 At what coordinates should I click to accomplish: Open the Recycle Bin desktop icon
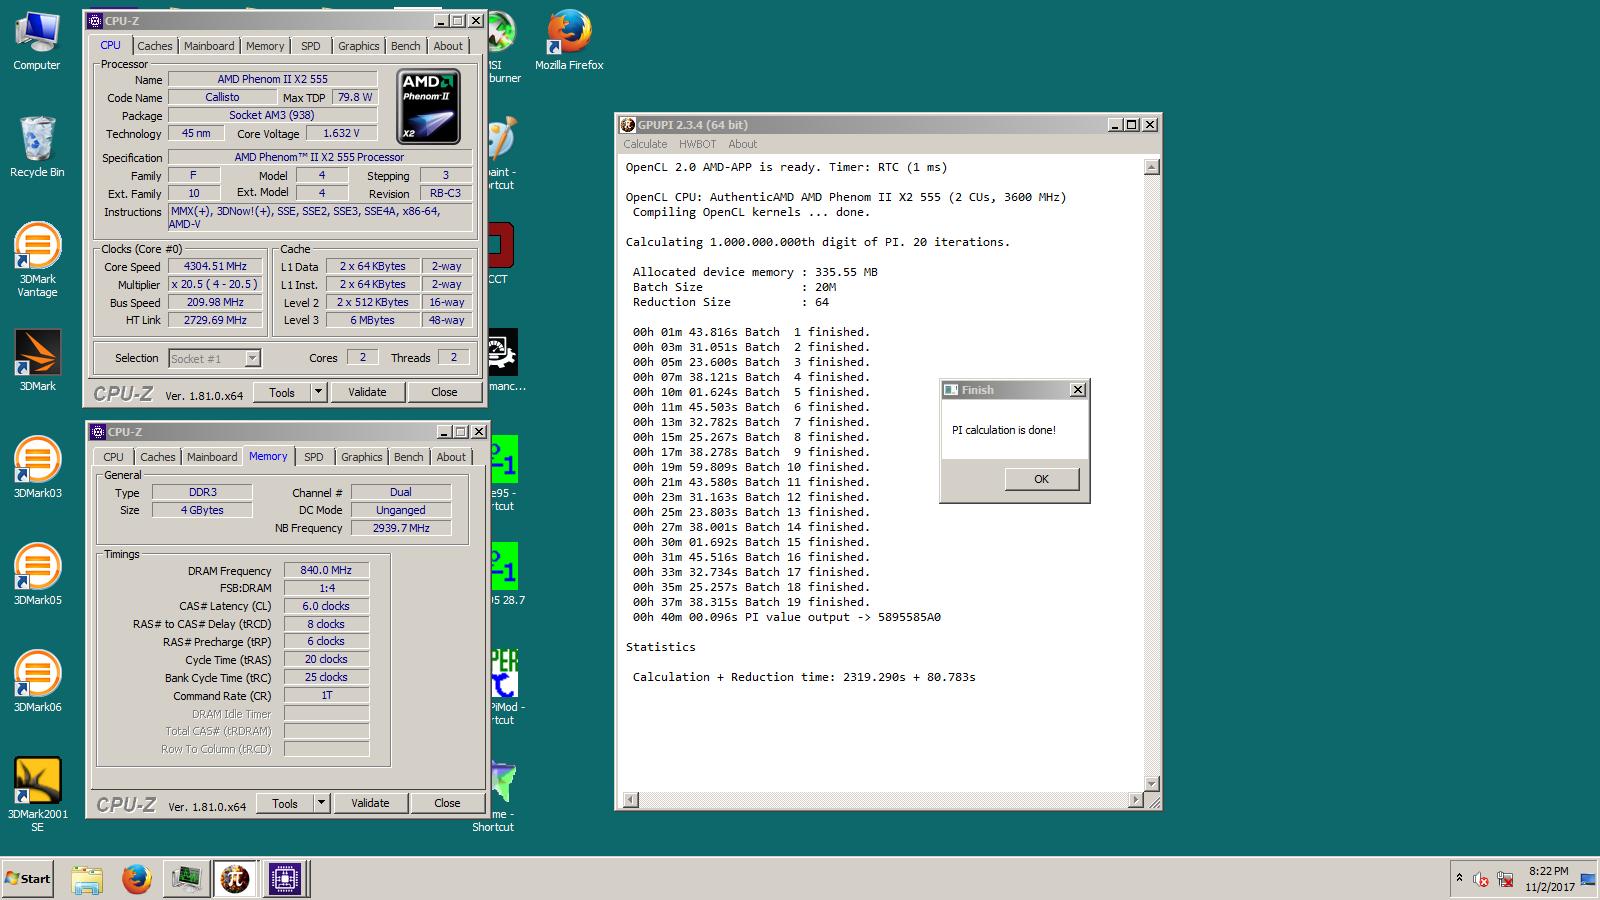coord(37,147)
